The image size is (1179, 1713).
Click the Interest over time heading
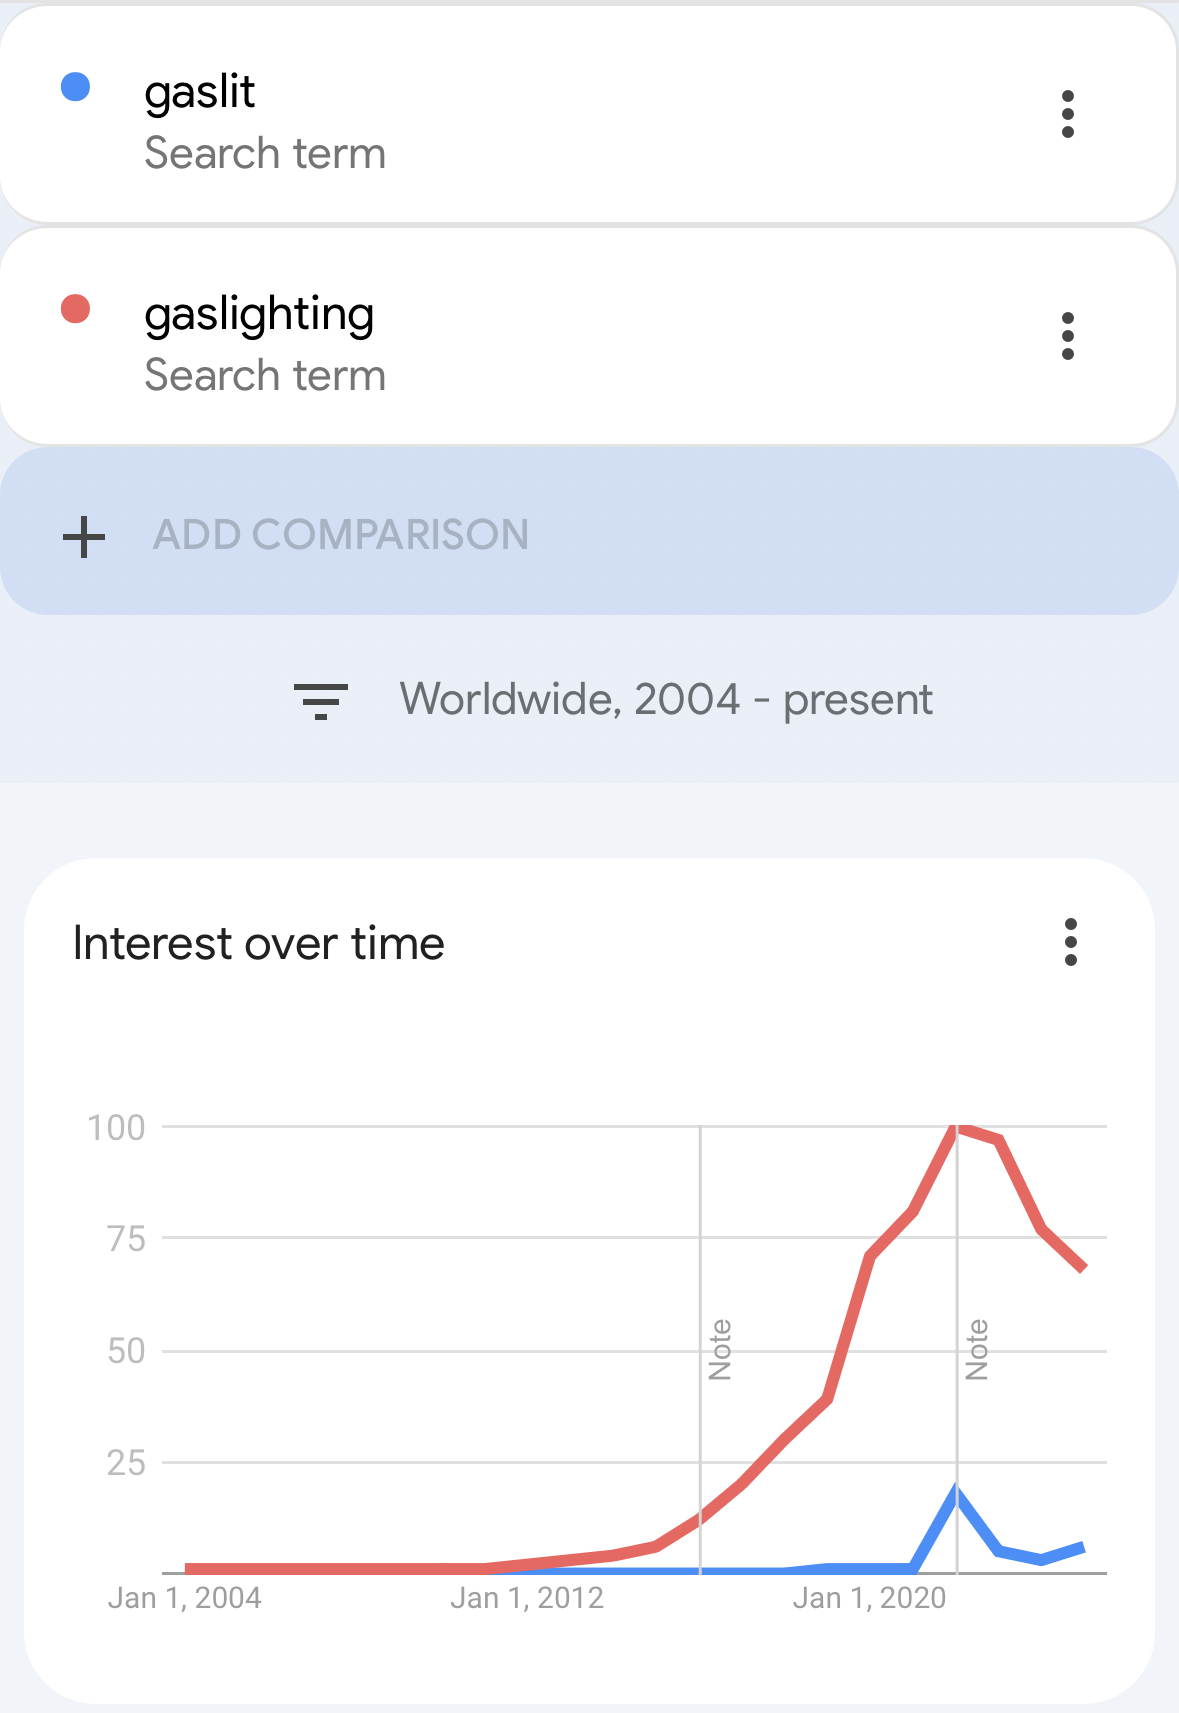point(259,944)
